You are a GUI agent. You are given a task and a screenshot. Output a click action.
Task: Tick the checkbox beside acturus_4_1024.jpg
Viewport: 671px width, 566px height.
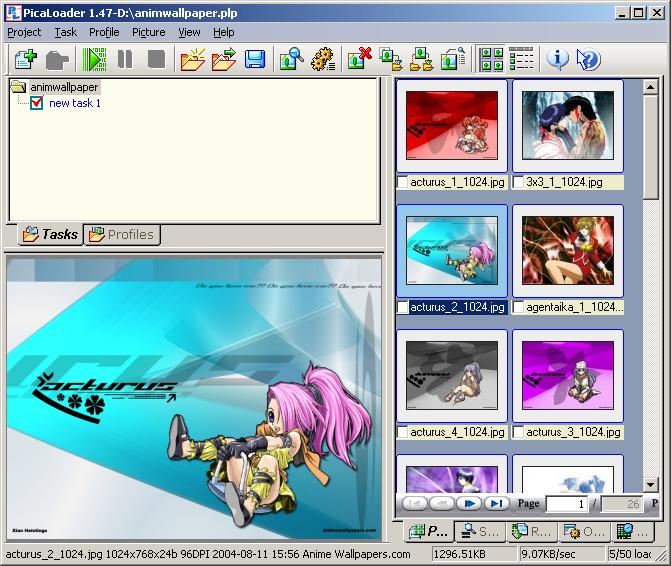403,433
